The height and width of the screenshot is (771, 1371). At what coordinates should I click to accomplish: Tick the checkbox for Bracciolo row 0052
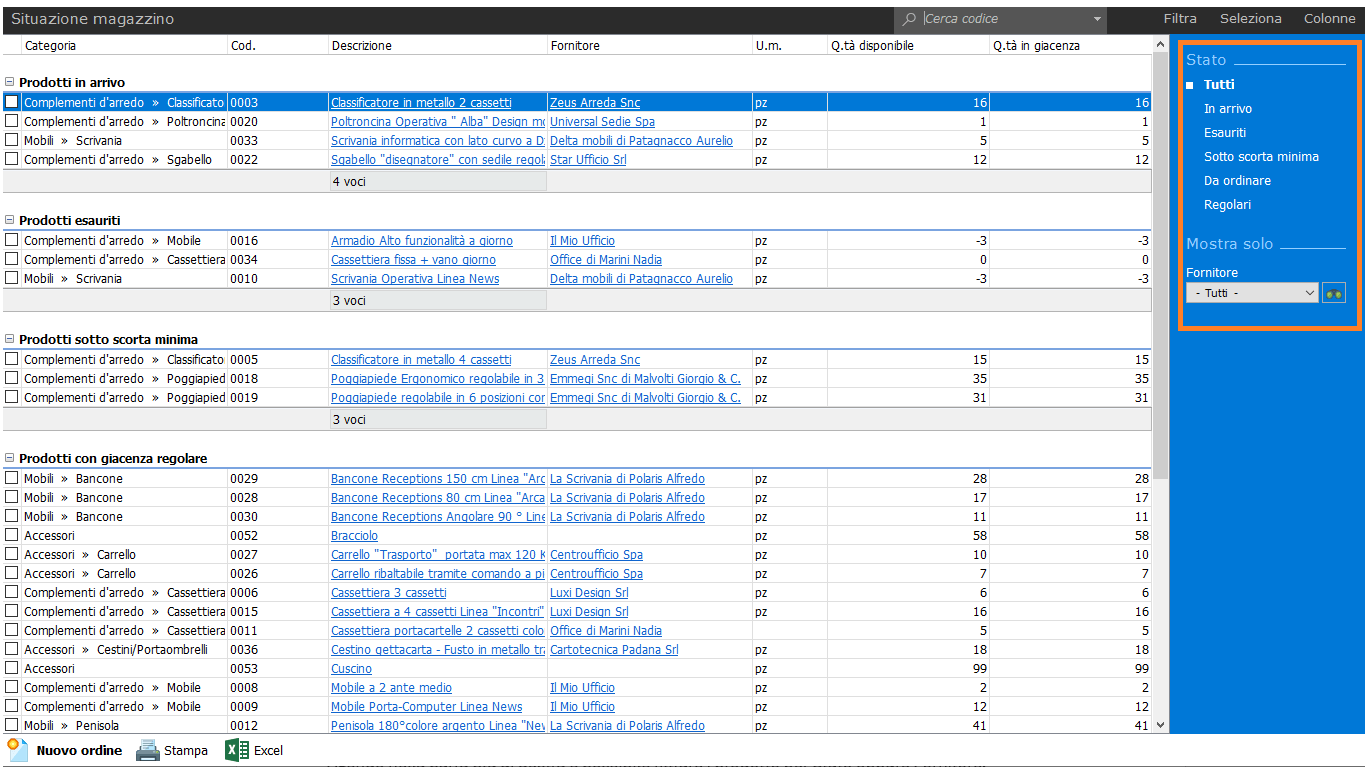point(12,535)
